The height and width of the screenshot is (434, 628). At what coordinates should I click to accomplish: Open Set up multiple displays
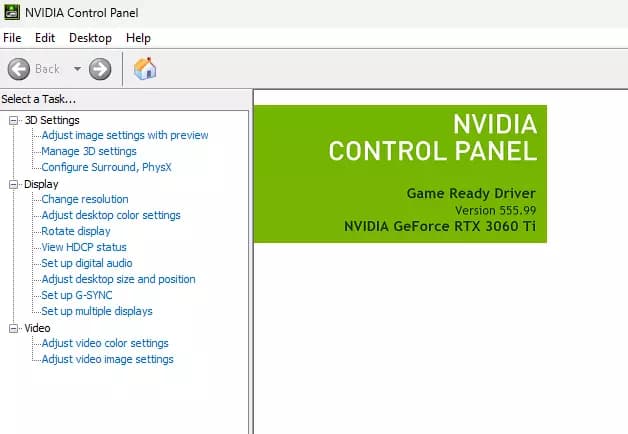coord(97,311)
